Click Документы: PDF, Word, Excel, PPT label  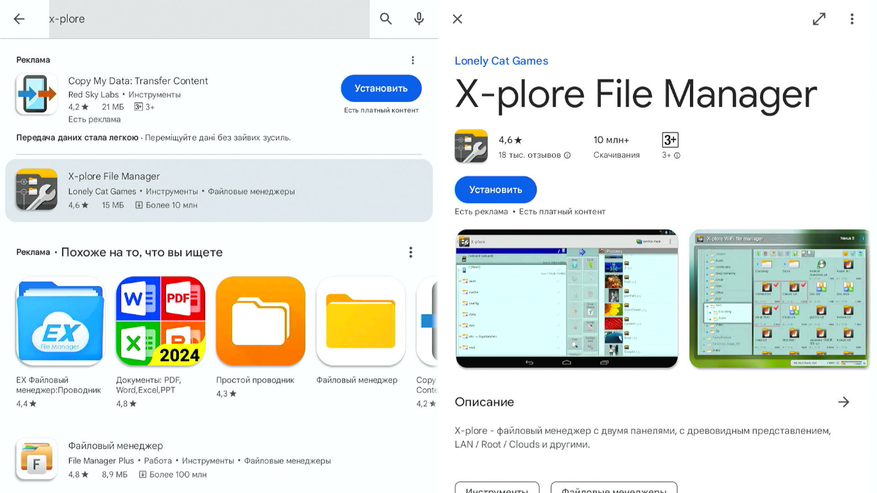(149, 385)
